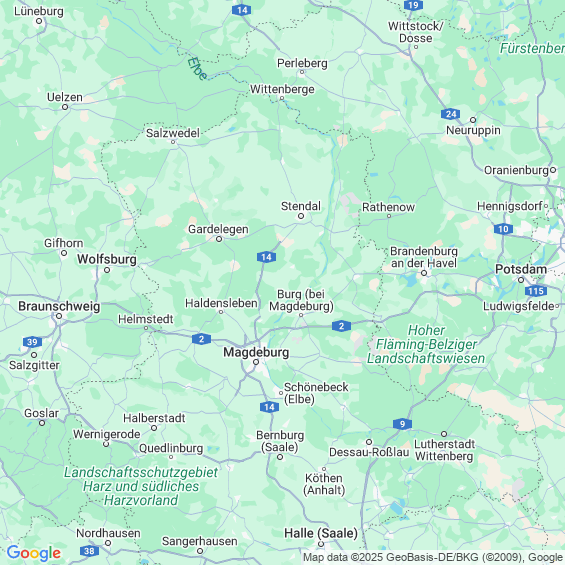This screenshot has height=565, width=565.
Task: Click Hoher Fläming-Belziger Landschaftswiesen park label
Action: pos(426,344)
